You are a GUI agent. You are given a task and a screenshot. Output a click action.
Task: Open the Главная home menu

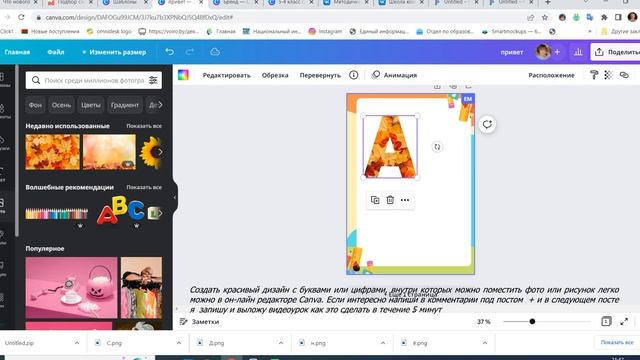point(17,52)
